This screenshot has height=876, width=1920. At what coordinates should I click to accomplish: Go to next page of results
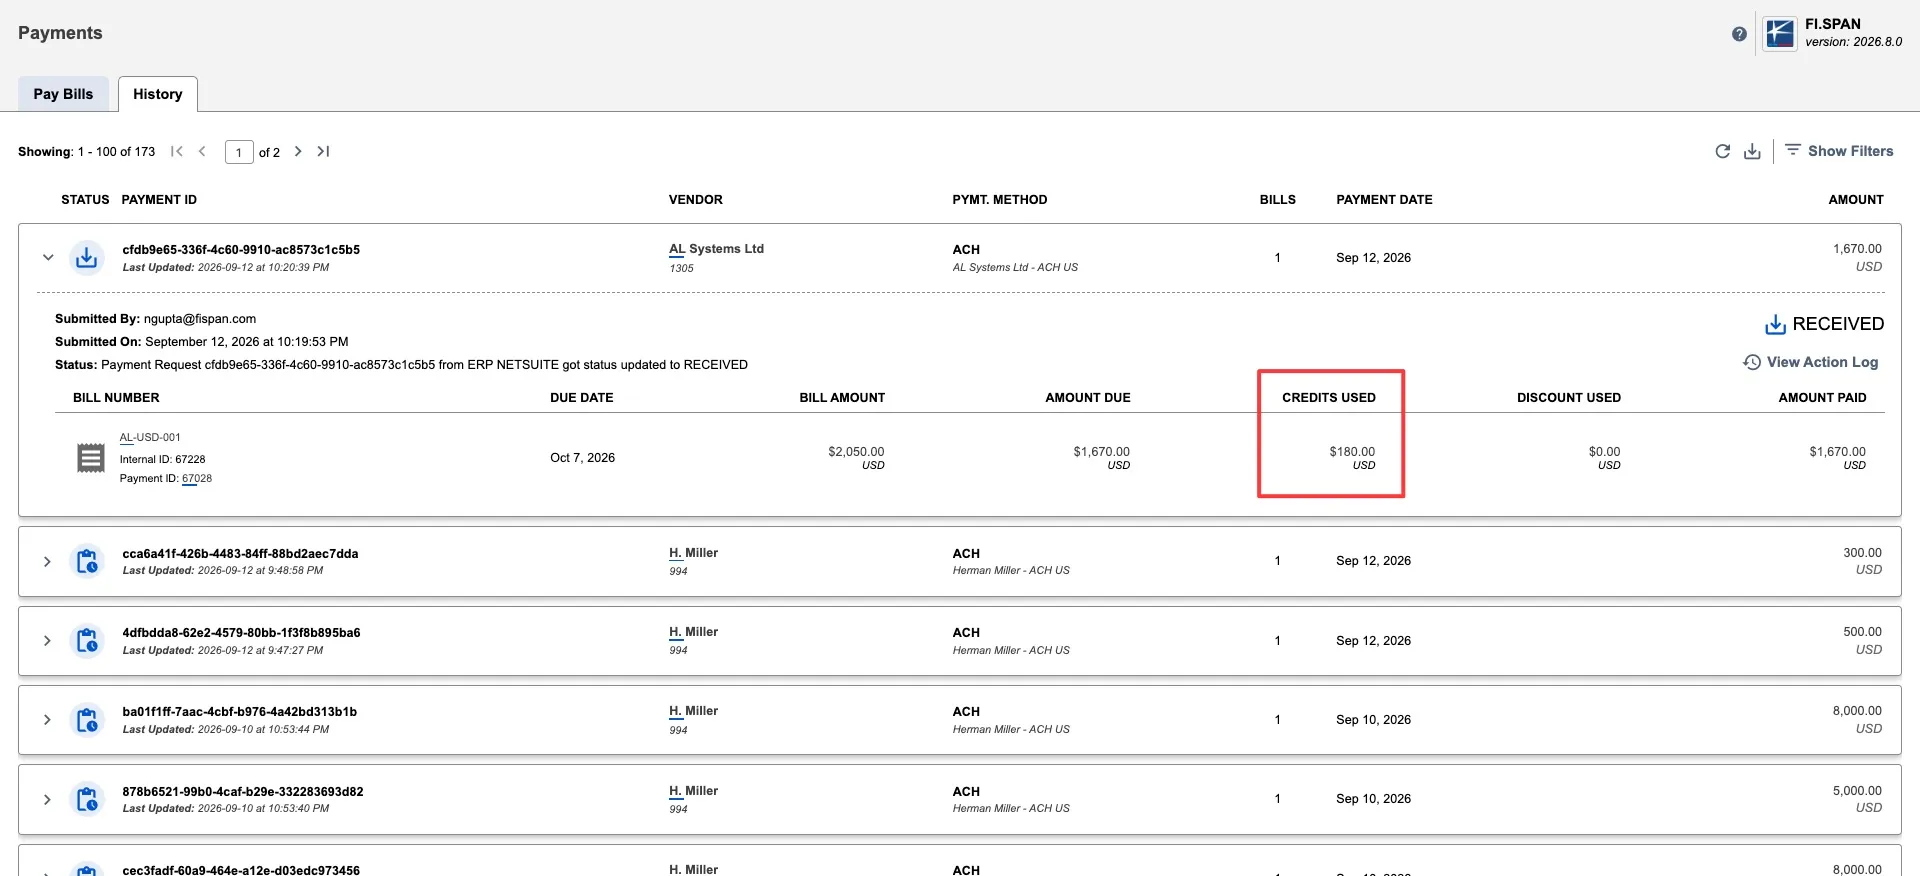(298, 151)
